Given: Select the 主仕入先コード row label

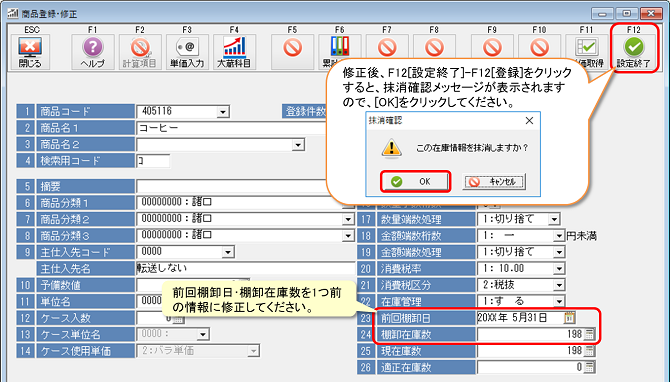Looking at the screenshot, I should pos(85,252).
